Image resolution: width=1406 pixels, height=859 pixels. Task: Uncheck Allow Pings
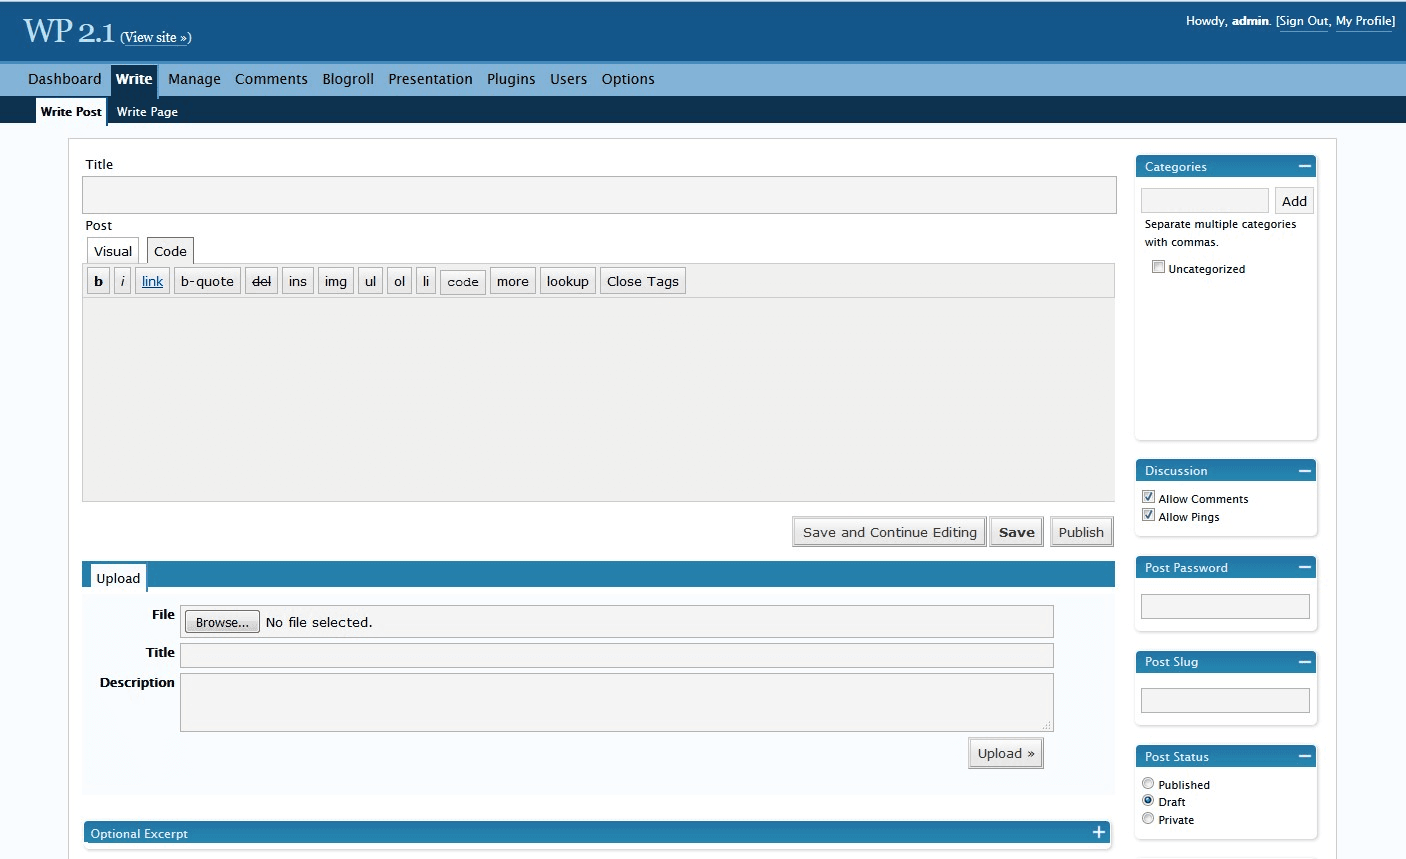coord(1148,515)
